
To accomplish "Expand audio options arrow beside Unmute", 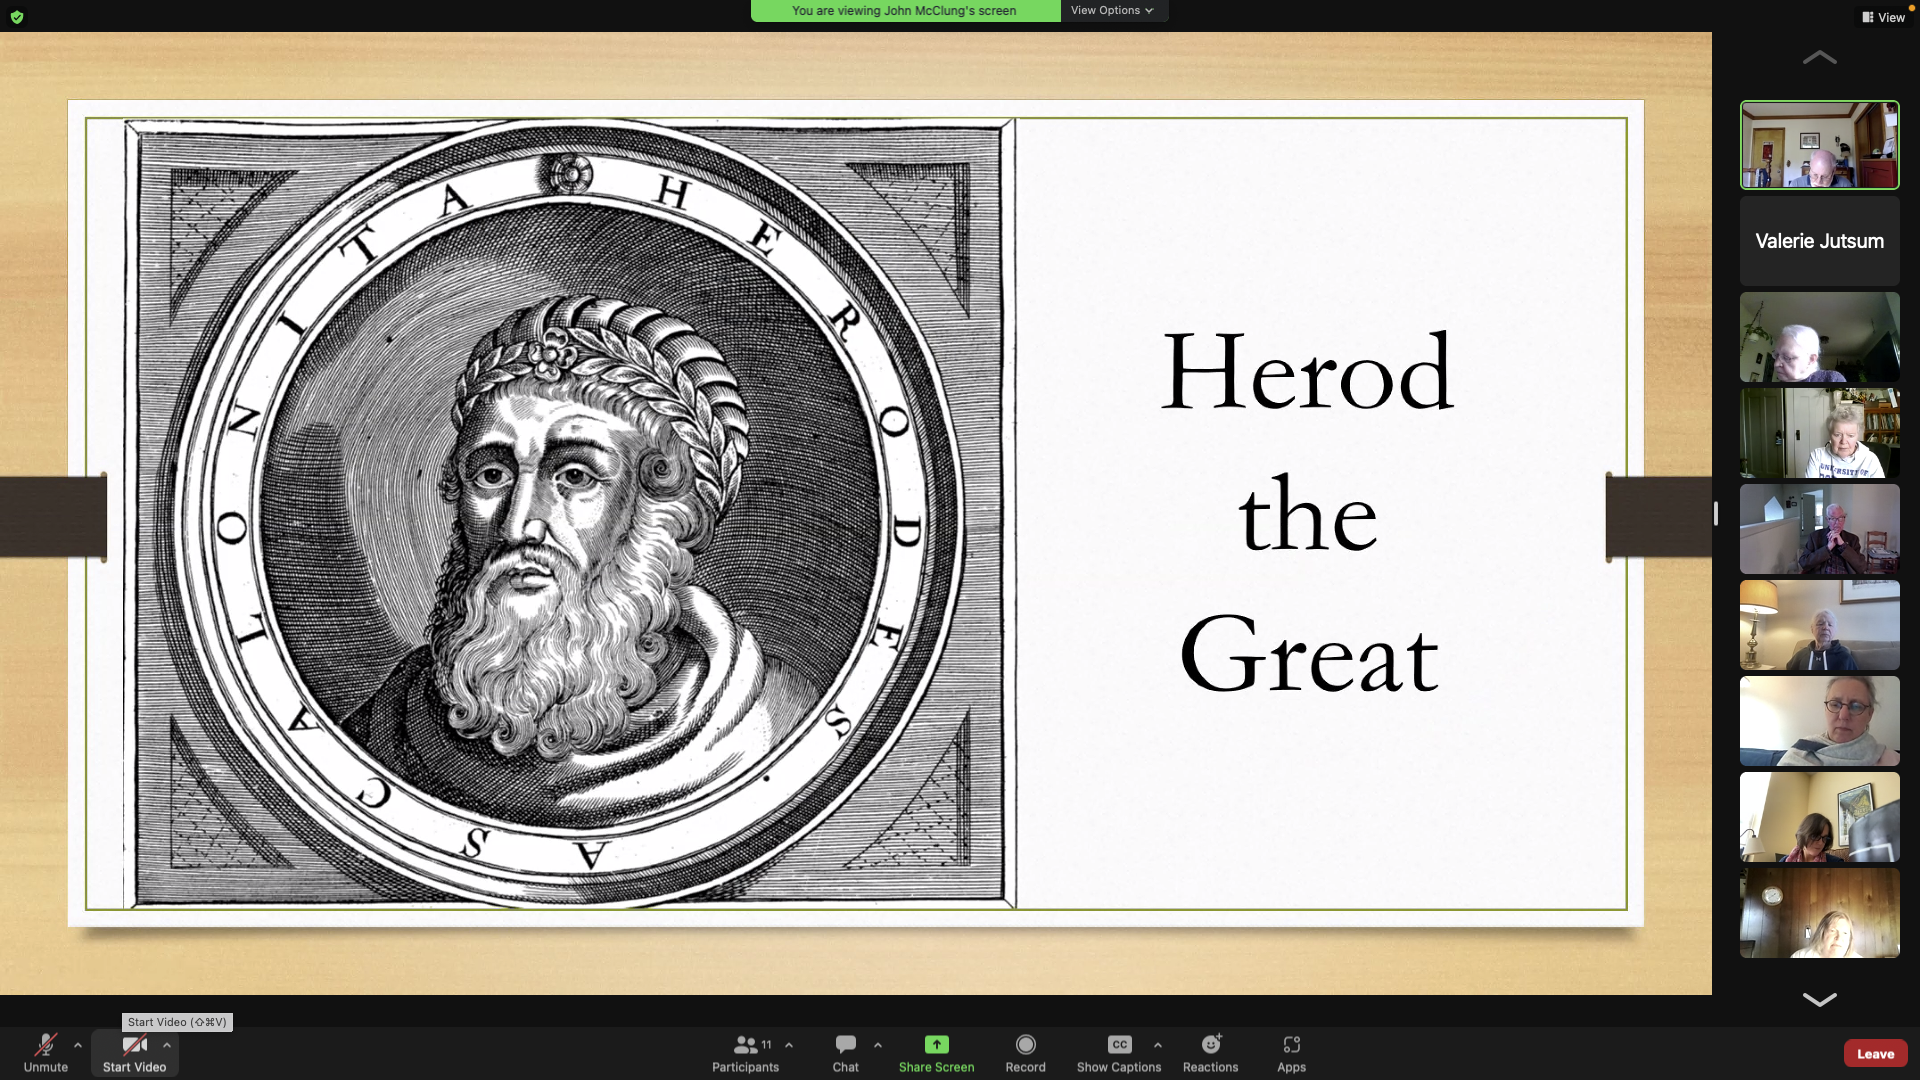I will tap(78, 1045).
